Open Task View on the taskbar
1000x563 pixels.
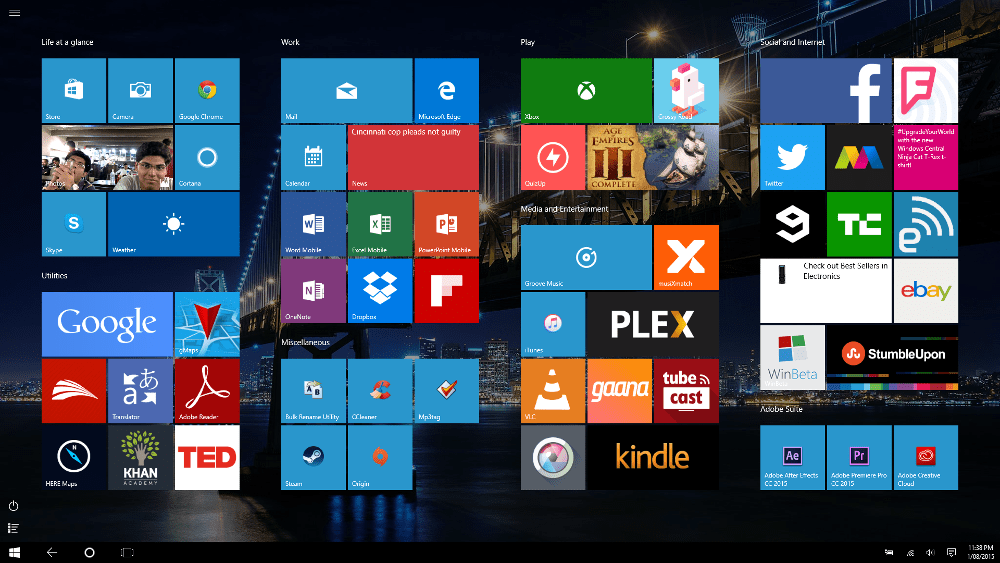pos(127,552)
